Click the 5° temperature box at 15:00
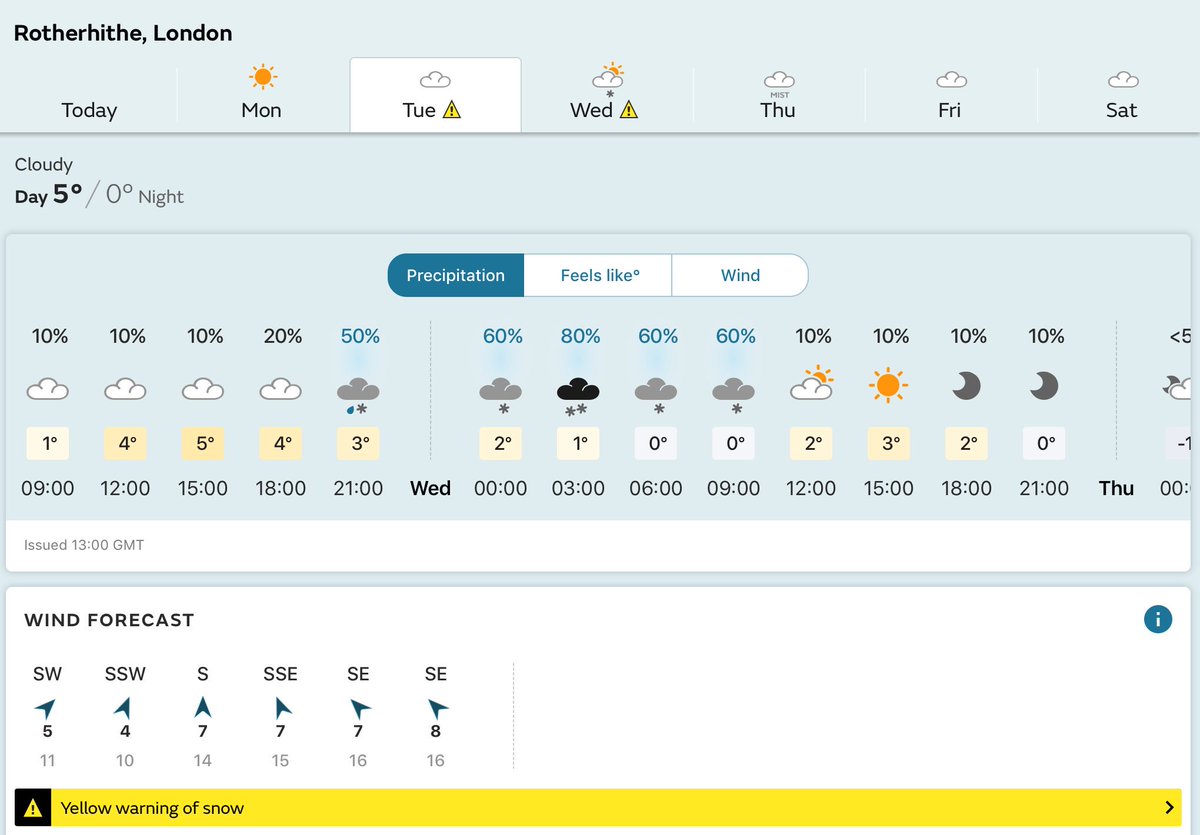 tap(205, 443)
